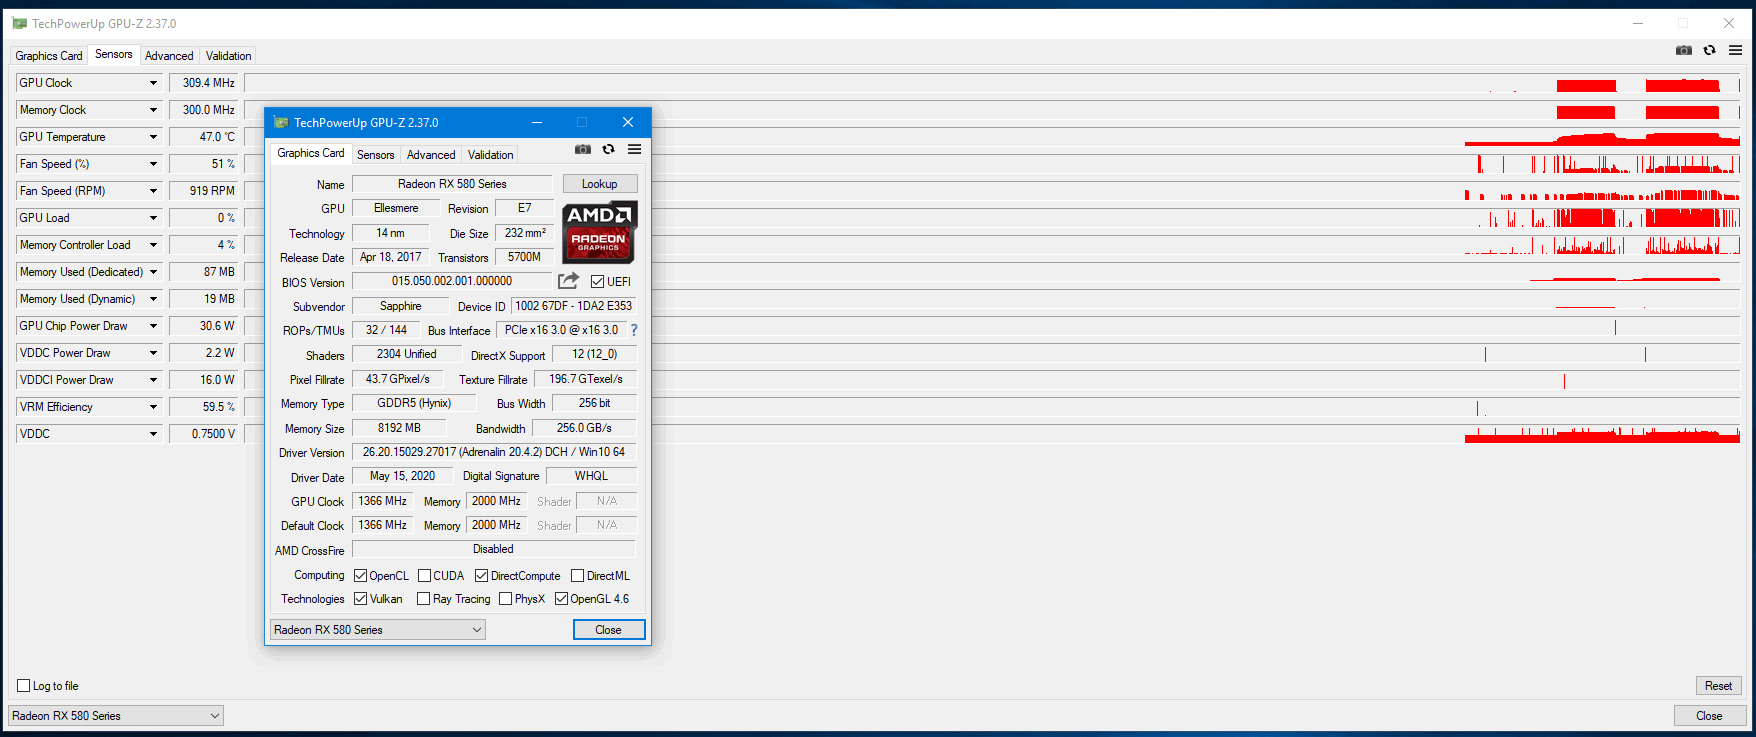This screenshot has height=737, width=1756.
Task: Click Reset button in Sensors window
Action: tap(1718, 686)
